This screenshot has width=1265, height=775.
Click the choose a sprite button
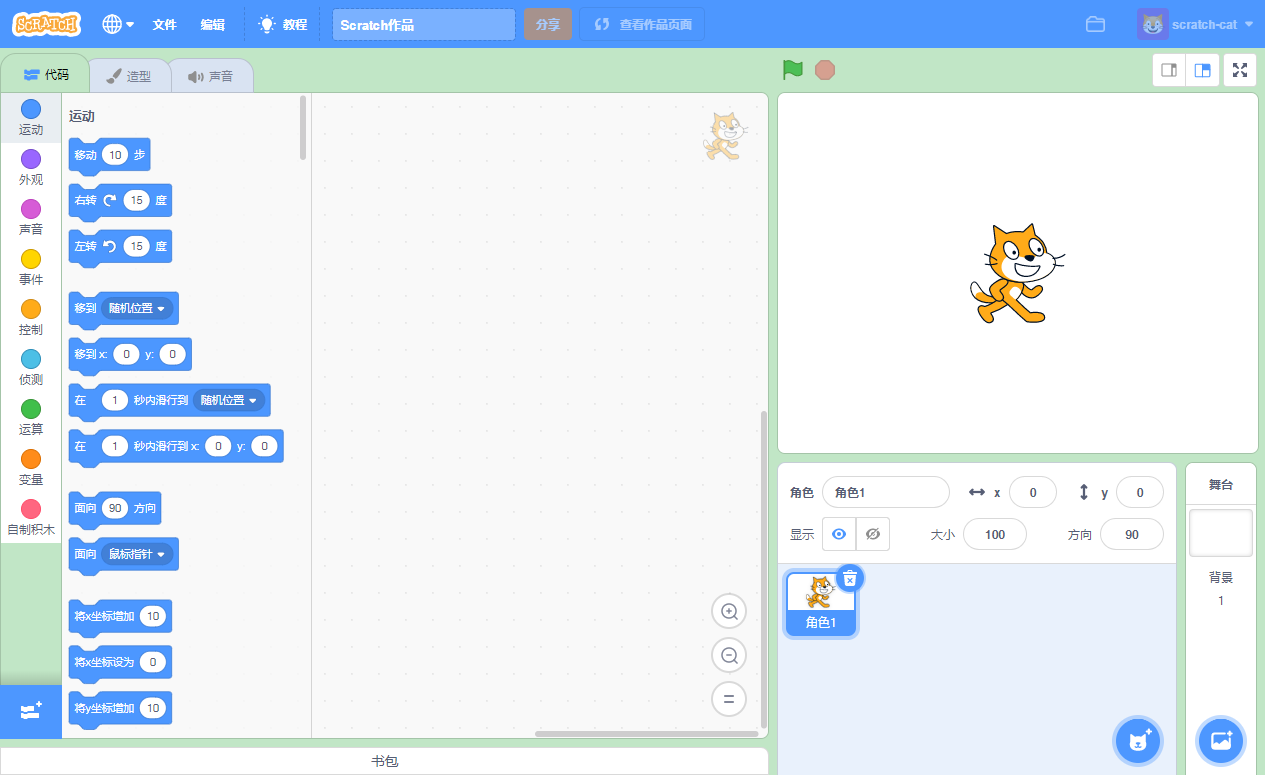1138,741
